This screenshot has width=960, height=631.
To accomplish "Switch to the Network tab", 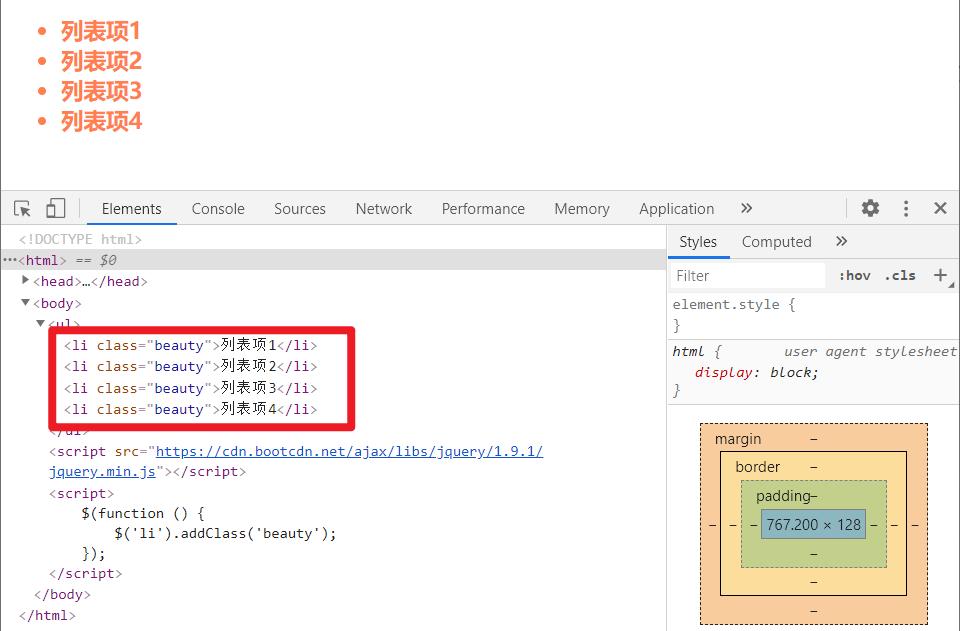I will pos(383,208).
